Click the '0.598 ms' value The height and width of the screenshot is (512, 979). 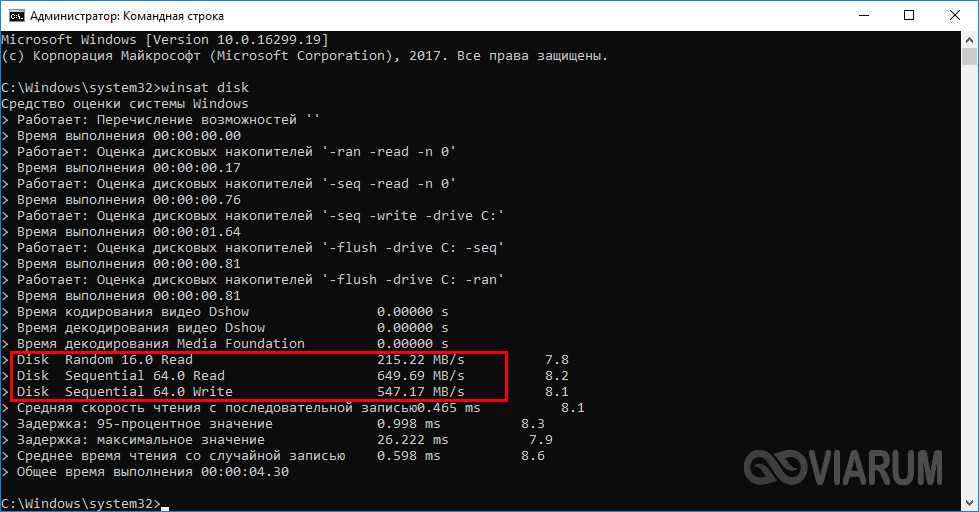pos(409,456)
